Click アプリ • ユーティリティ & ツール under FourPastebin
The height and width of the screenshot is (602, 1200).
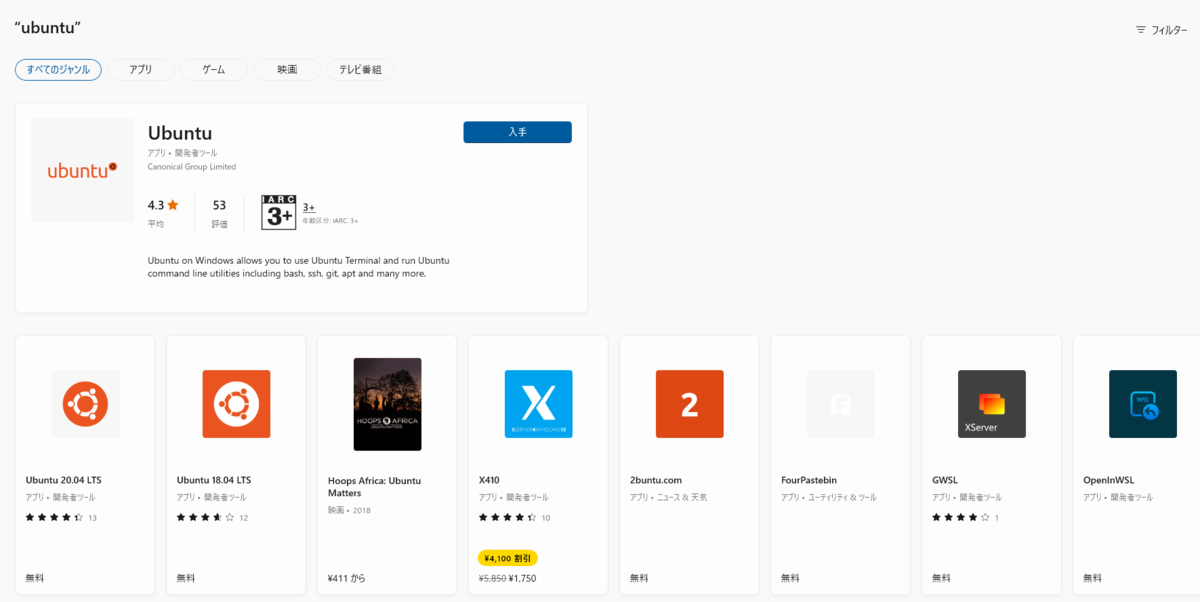point(829,497)
